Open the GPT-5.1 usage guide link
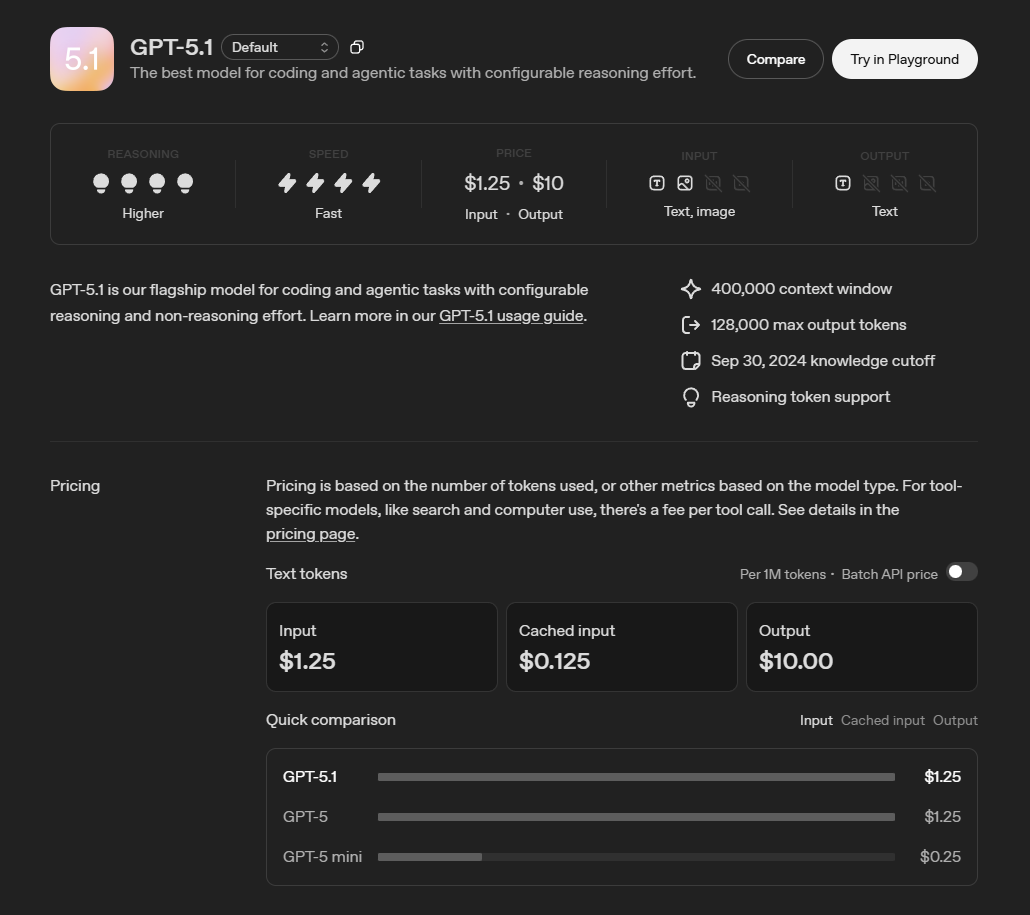This screenshot has width=1030, height=915. (511, 316)
